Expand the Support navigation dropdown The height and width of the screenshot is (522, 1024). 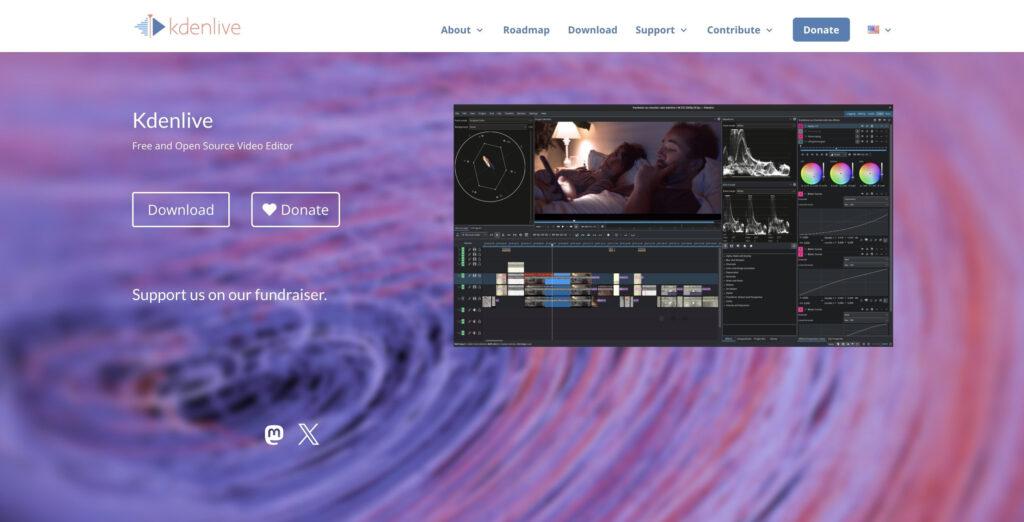[x=661, y=30]
